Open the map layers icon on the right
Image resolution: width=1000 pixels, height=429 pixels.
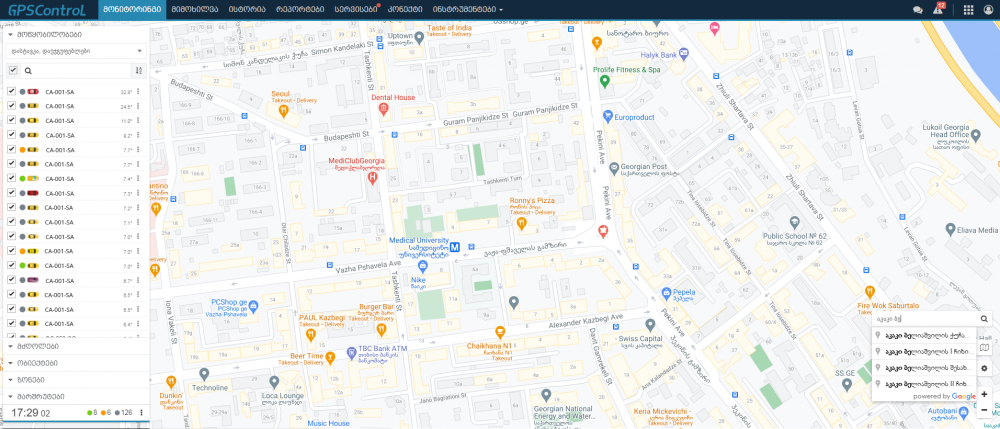(984, 347)
